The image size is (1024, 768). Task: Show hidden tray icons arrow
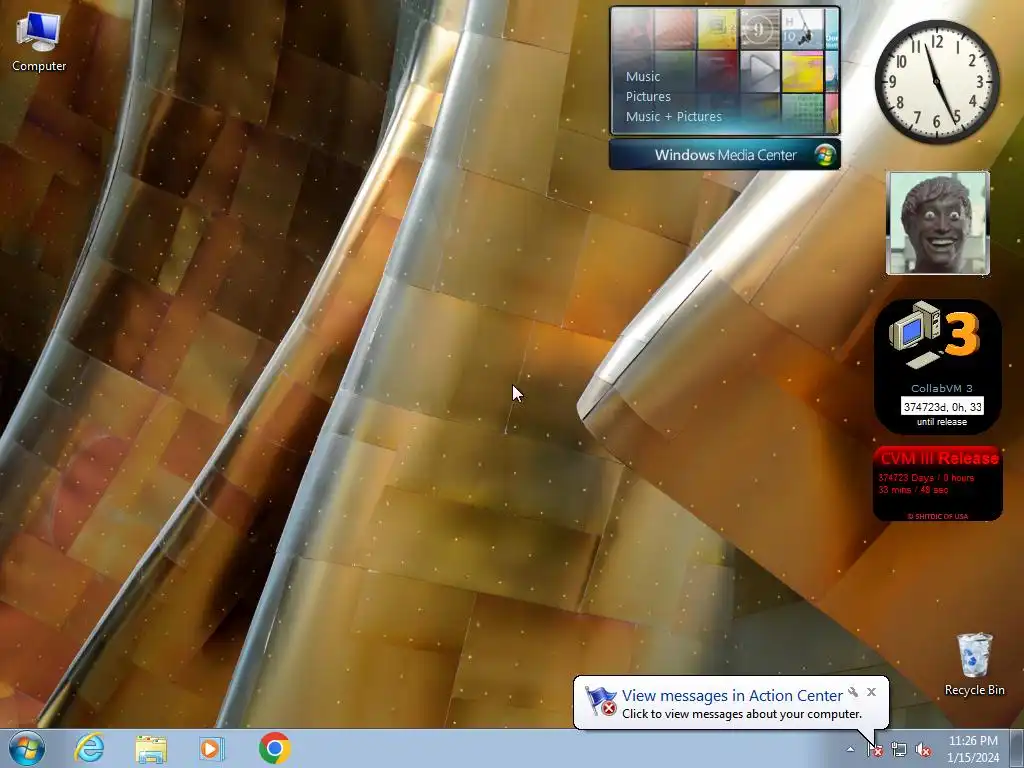[850, 749]
